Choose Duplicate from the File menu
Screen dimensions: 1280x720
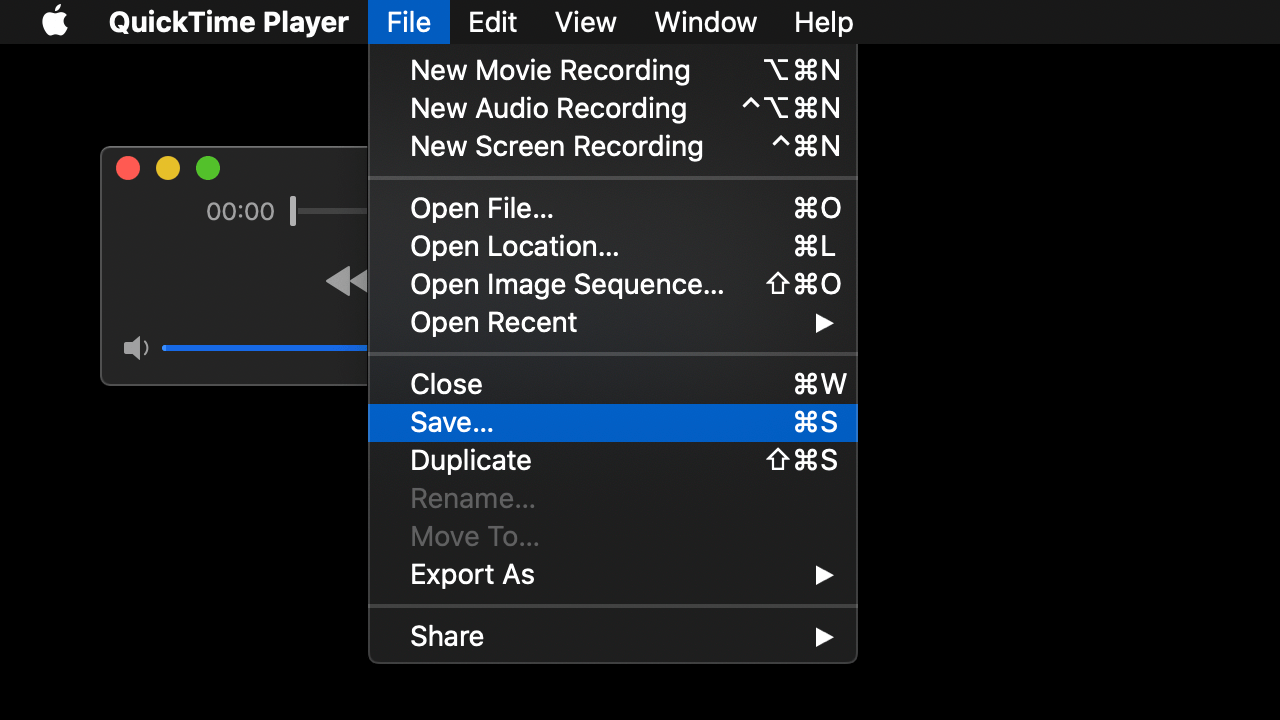[x=613, y=460]
